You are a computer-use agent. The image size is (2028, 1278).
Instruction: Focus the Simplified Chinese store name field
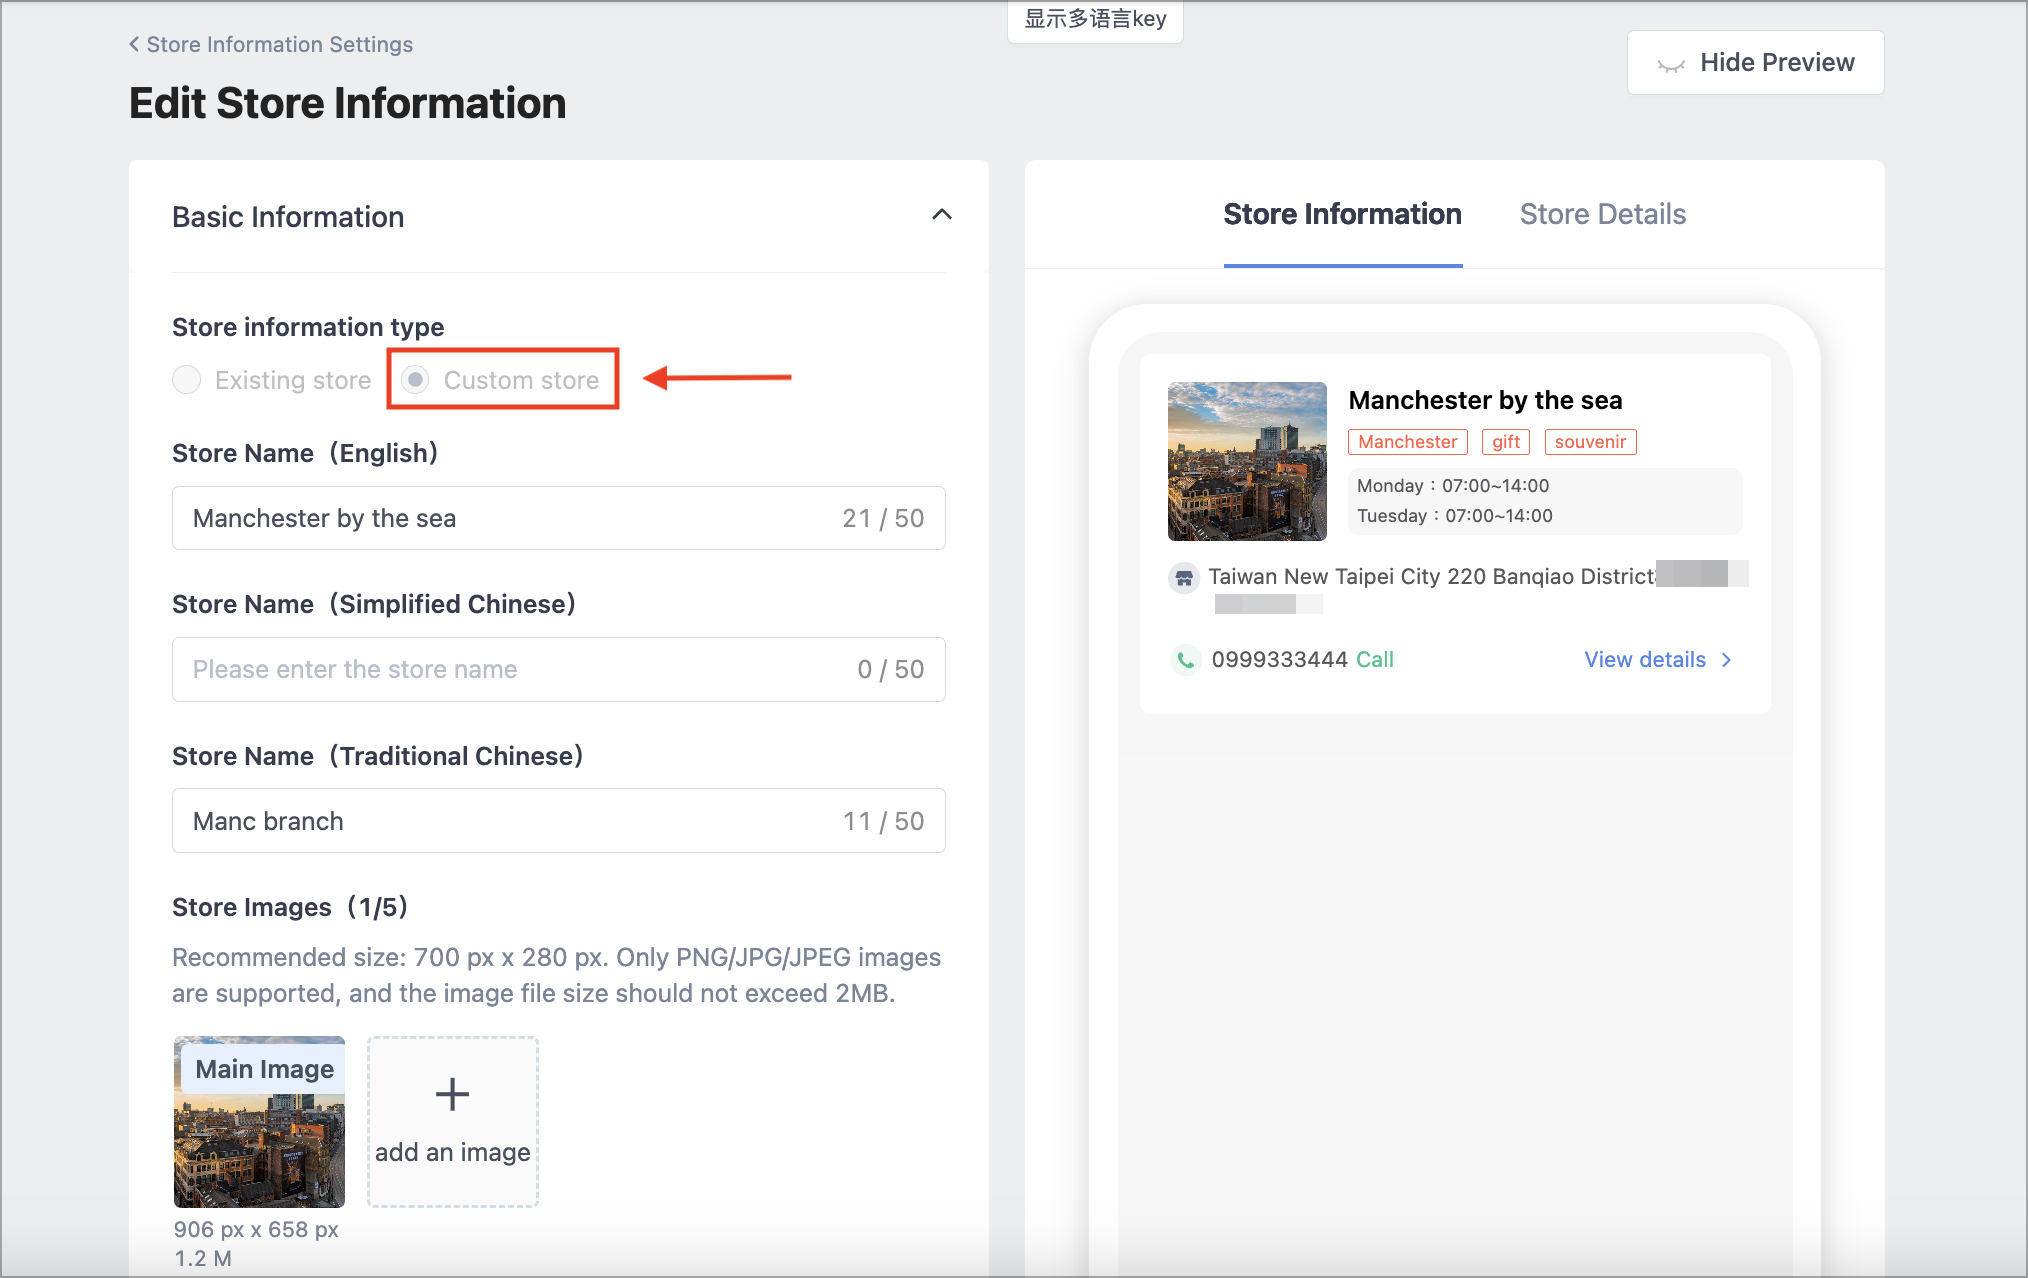[x=558, y=669]
